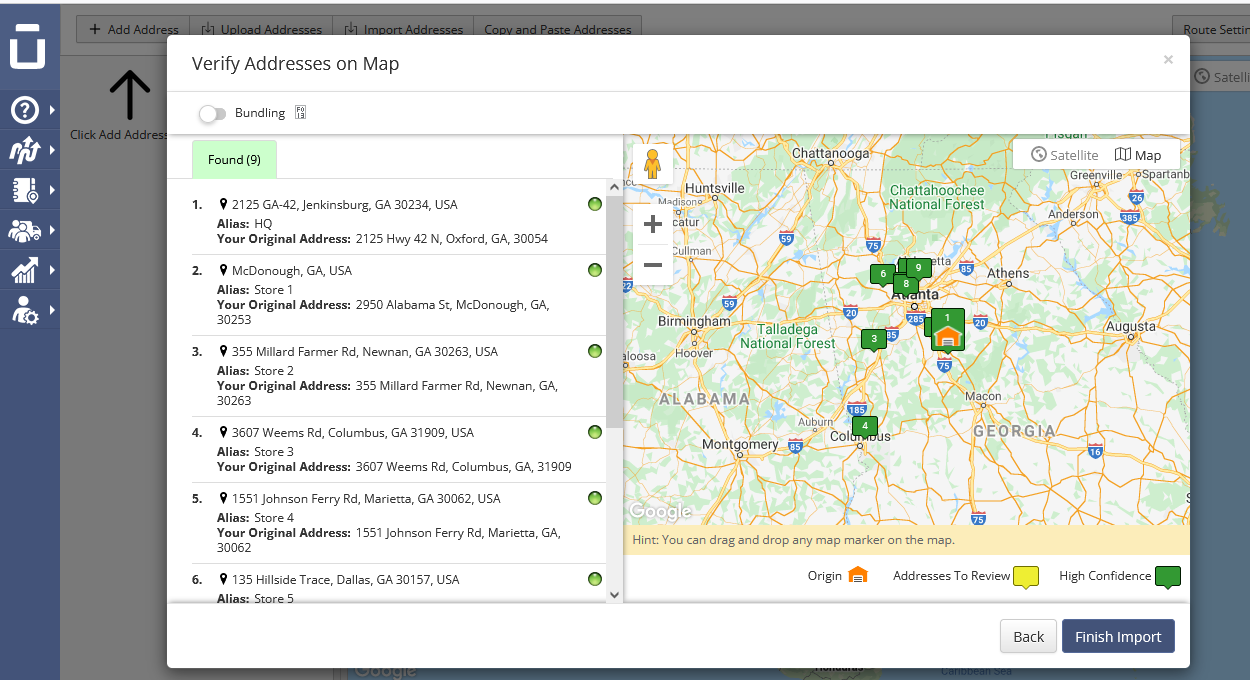Zoom in the map with plus
The image size is (1250, 680).
[x=653, y=224]
